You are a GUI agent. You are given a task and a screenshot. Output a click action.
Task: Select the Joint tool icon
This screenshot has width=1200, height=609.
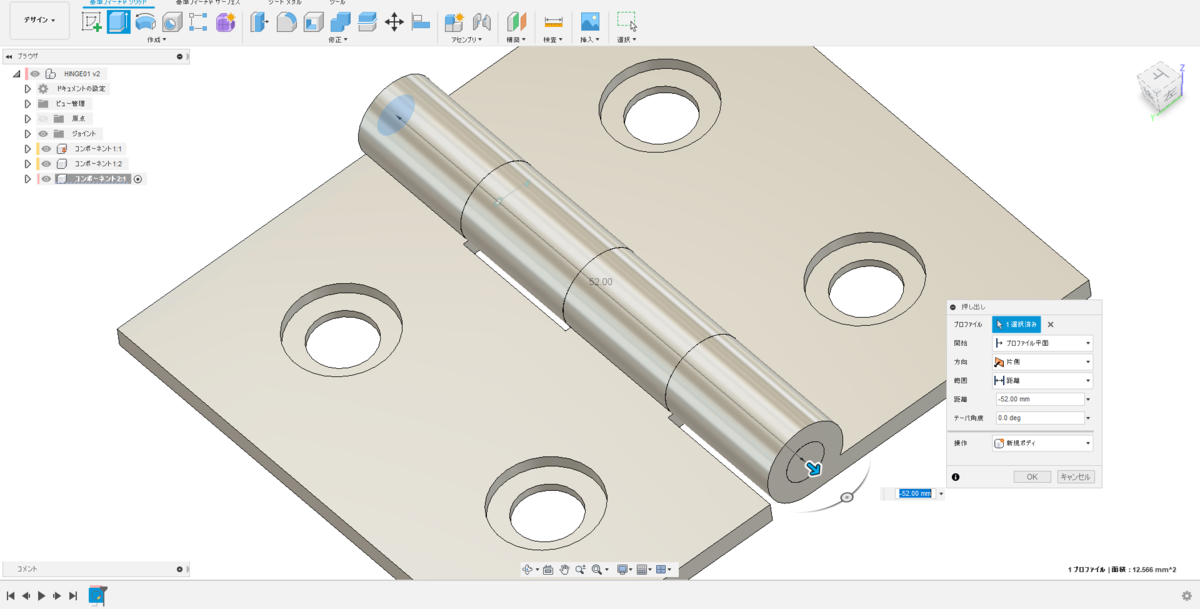pyautogui.click(x=481, y=22)
